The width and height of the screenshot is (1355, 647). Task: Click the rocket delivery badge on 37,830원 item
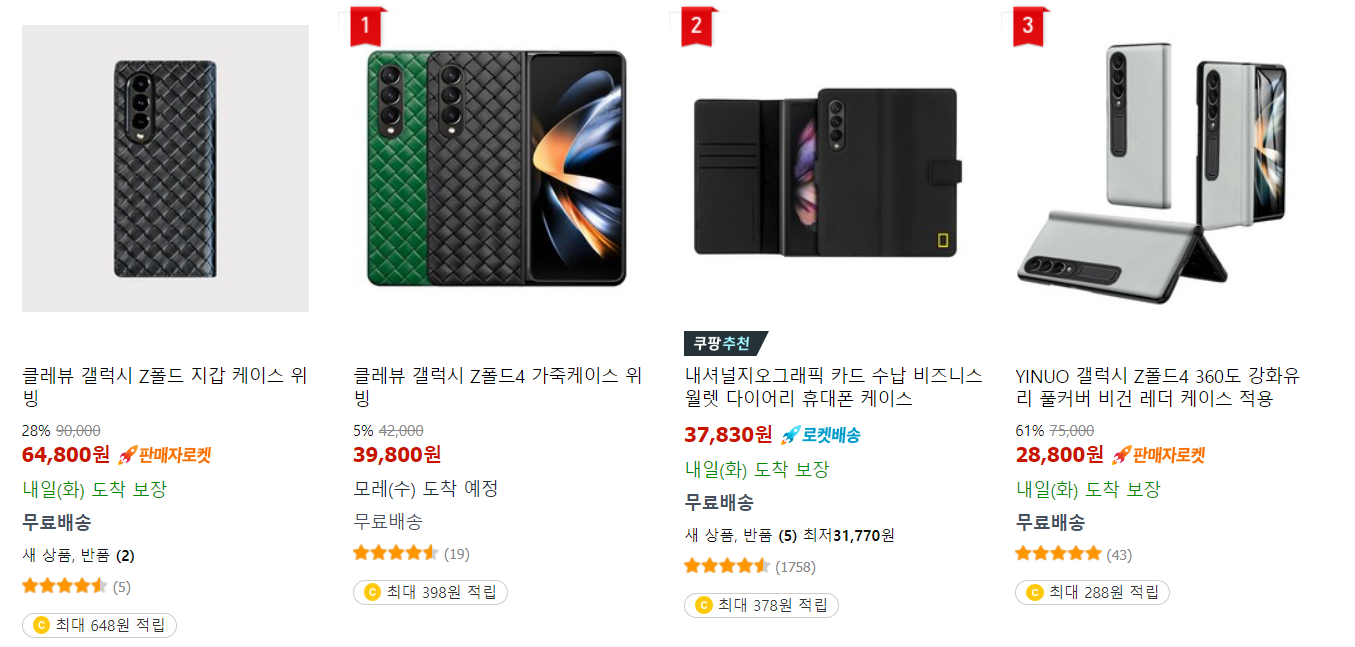[820, 435]
